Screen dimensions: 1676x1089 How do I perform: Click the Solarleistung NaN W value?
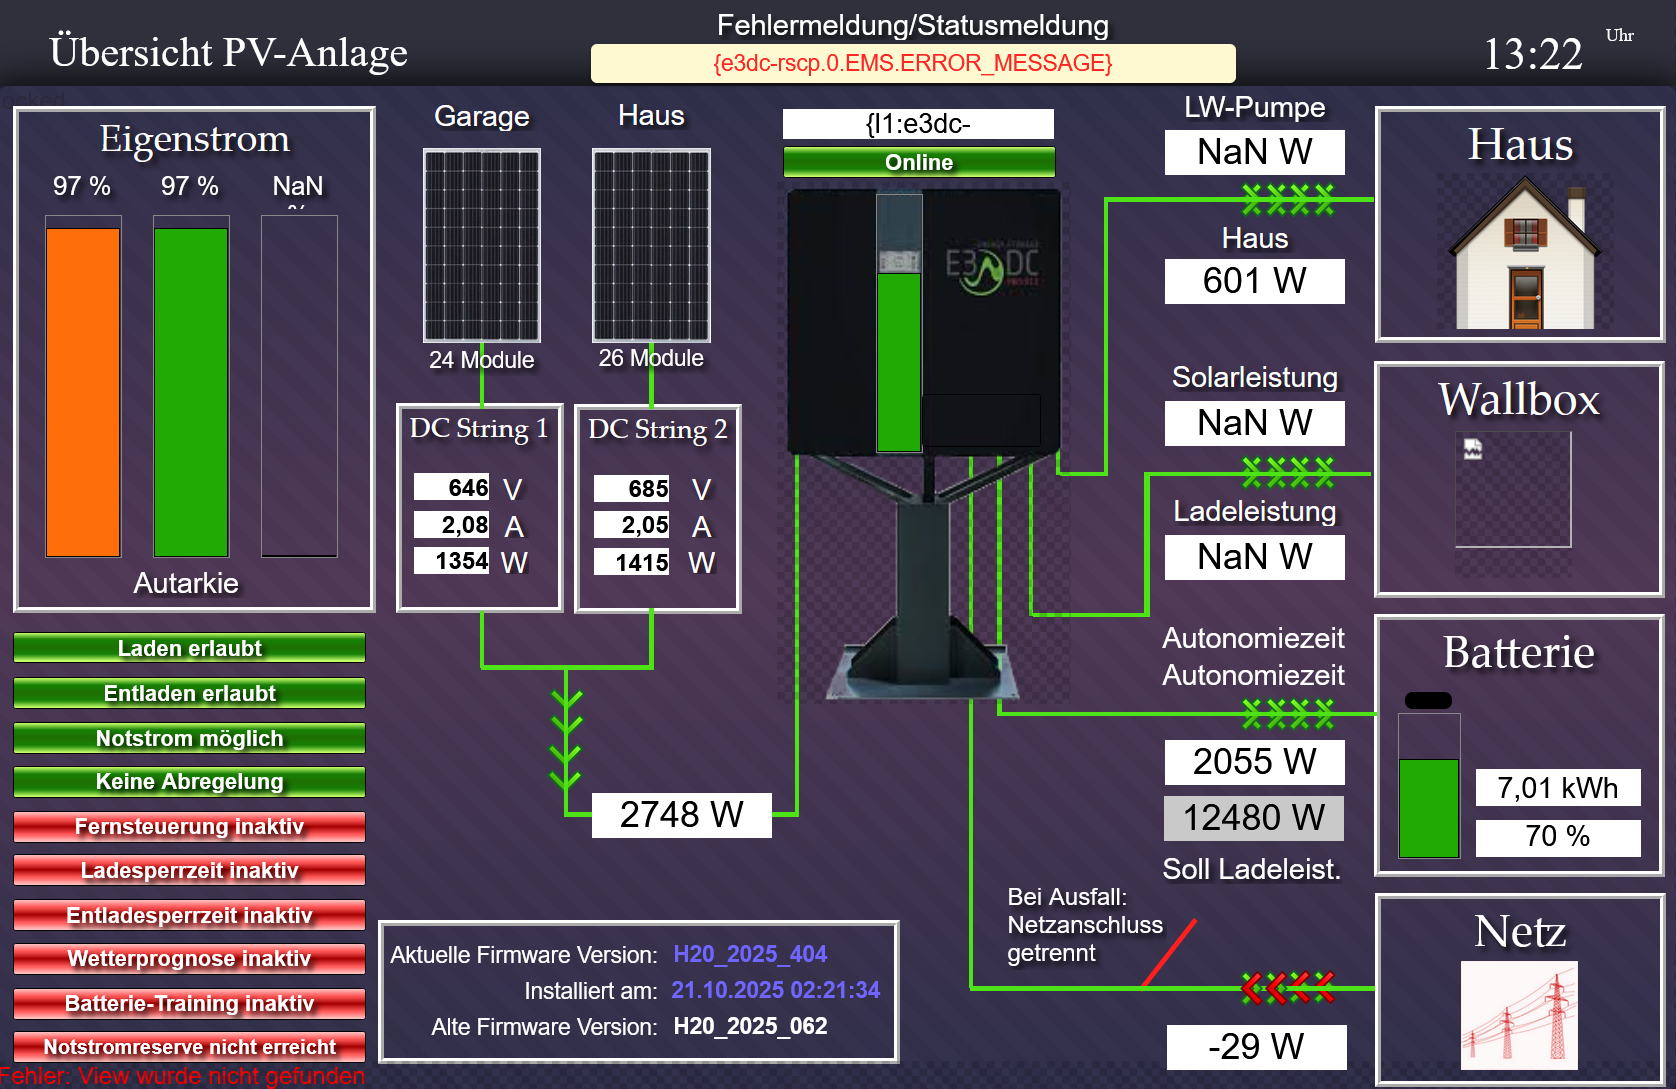[x=1255, y=423]
